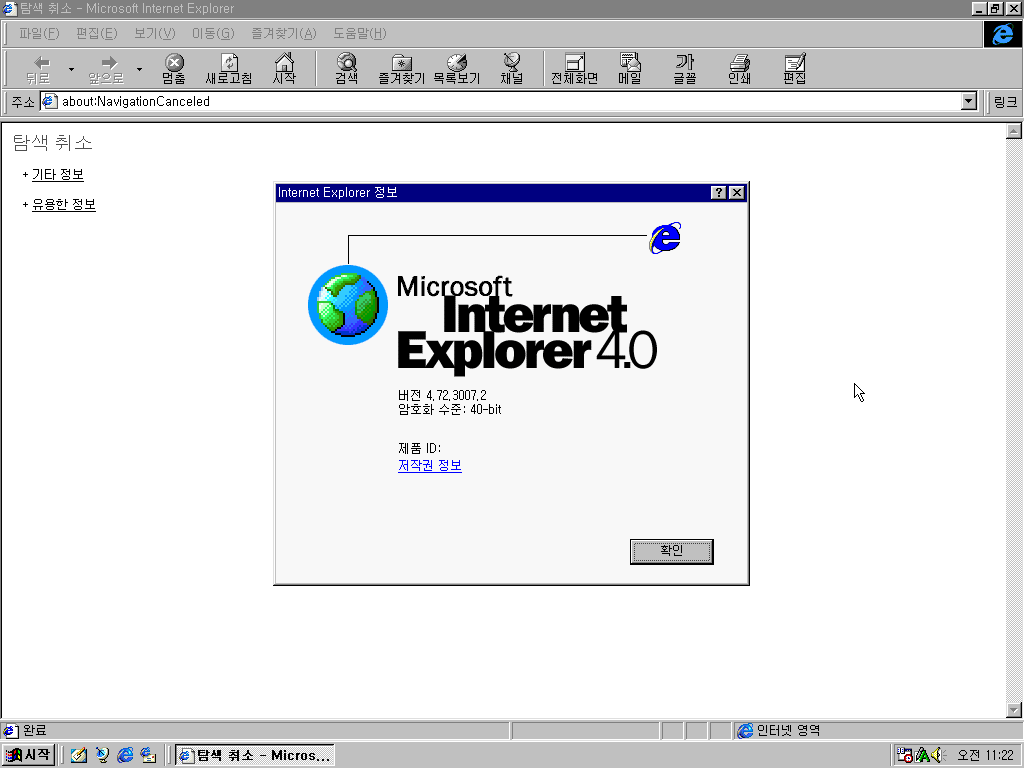The image size is (1024, 768).
Task: Open the 도움말(H) menu
Action: point(360,33)
